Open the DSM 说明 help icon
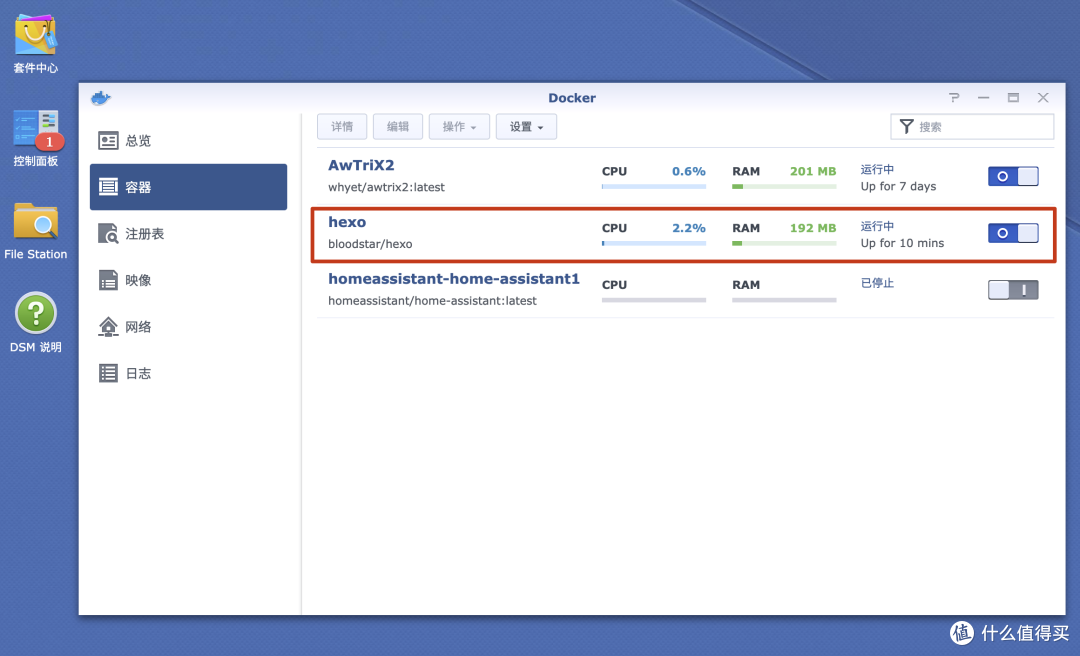1080x656 pixels. click(x=35, y=314)
